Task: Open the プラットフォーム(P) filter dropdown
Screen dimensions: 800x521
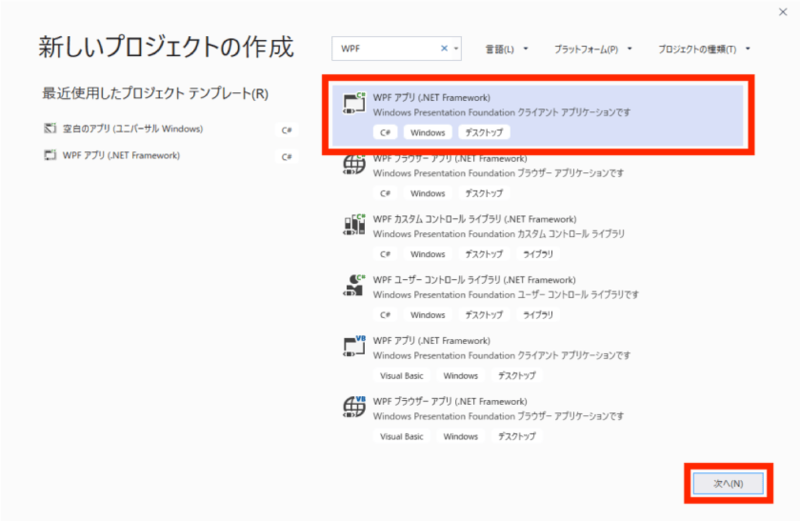Action: tap(593, 49)
